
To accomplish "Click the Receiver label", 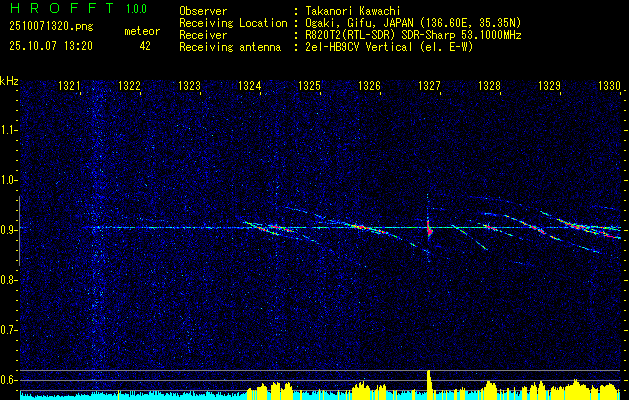I will tap(203, 35).
